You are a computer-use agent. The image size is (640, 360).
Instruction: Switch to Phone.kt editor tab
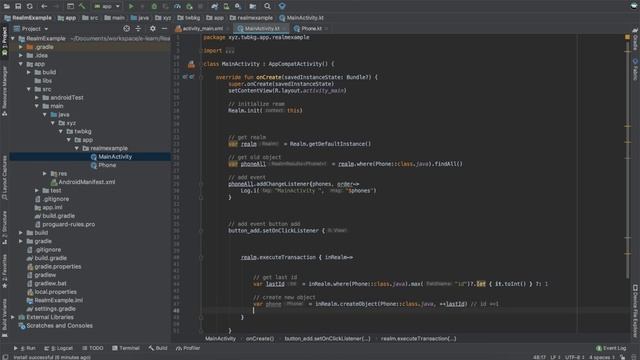[311, 29]
